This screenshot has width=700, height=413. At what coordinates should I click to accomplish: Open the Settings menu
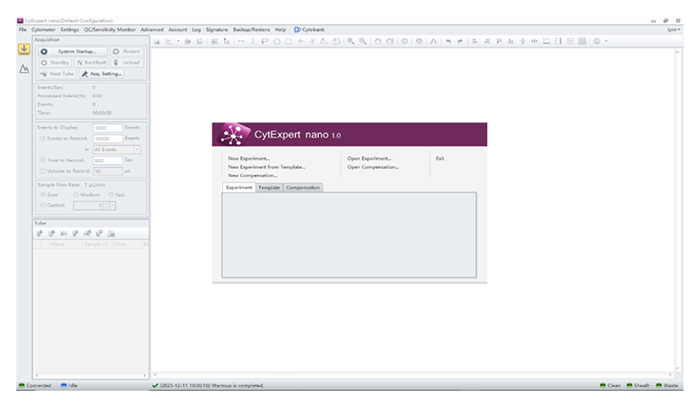coord(70,29)
